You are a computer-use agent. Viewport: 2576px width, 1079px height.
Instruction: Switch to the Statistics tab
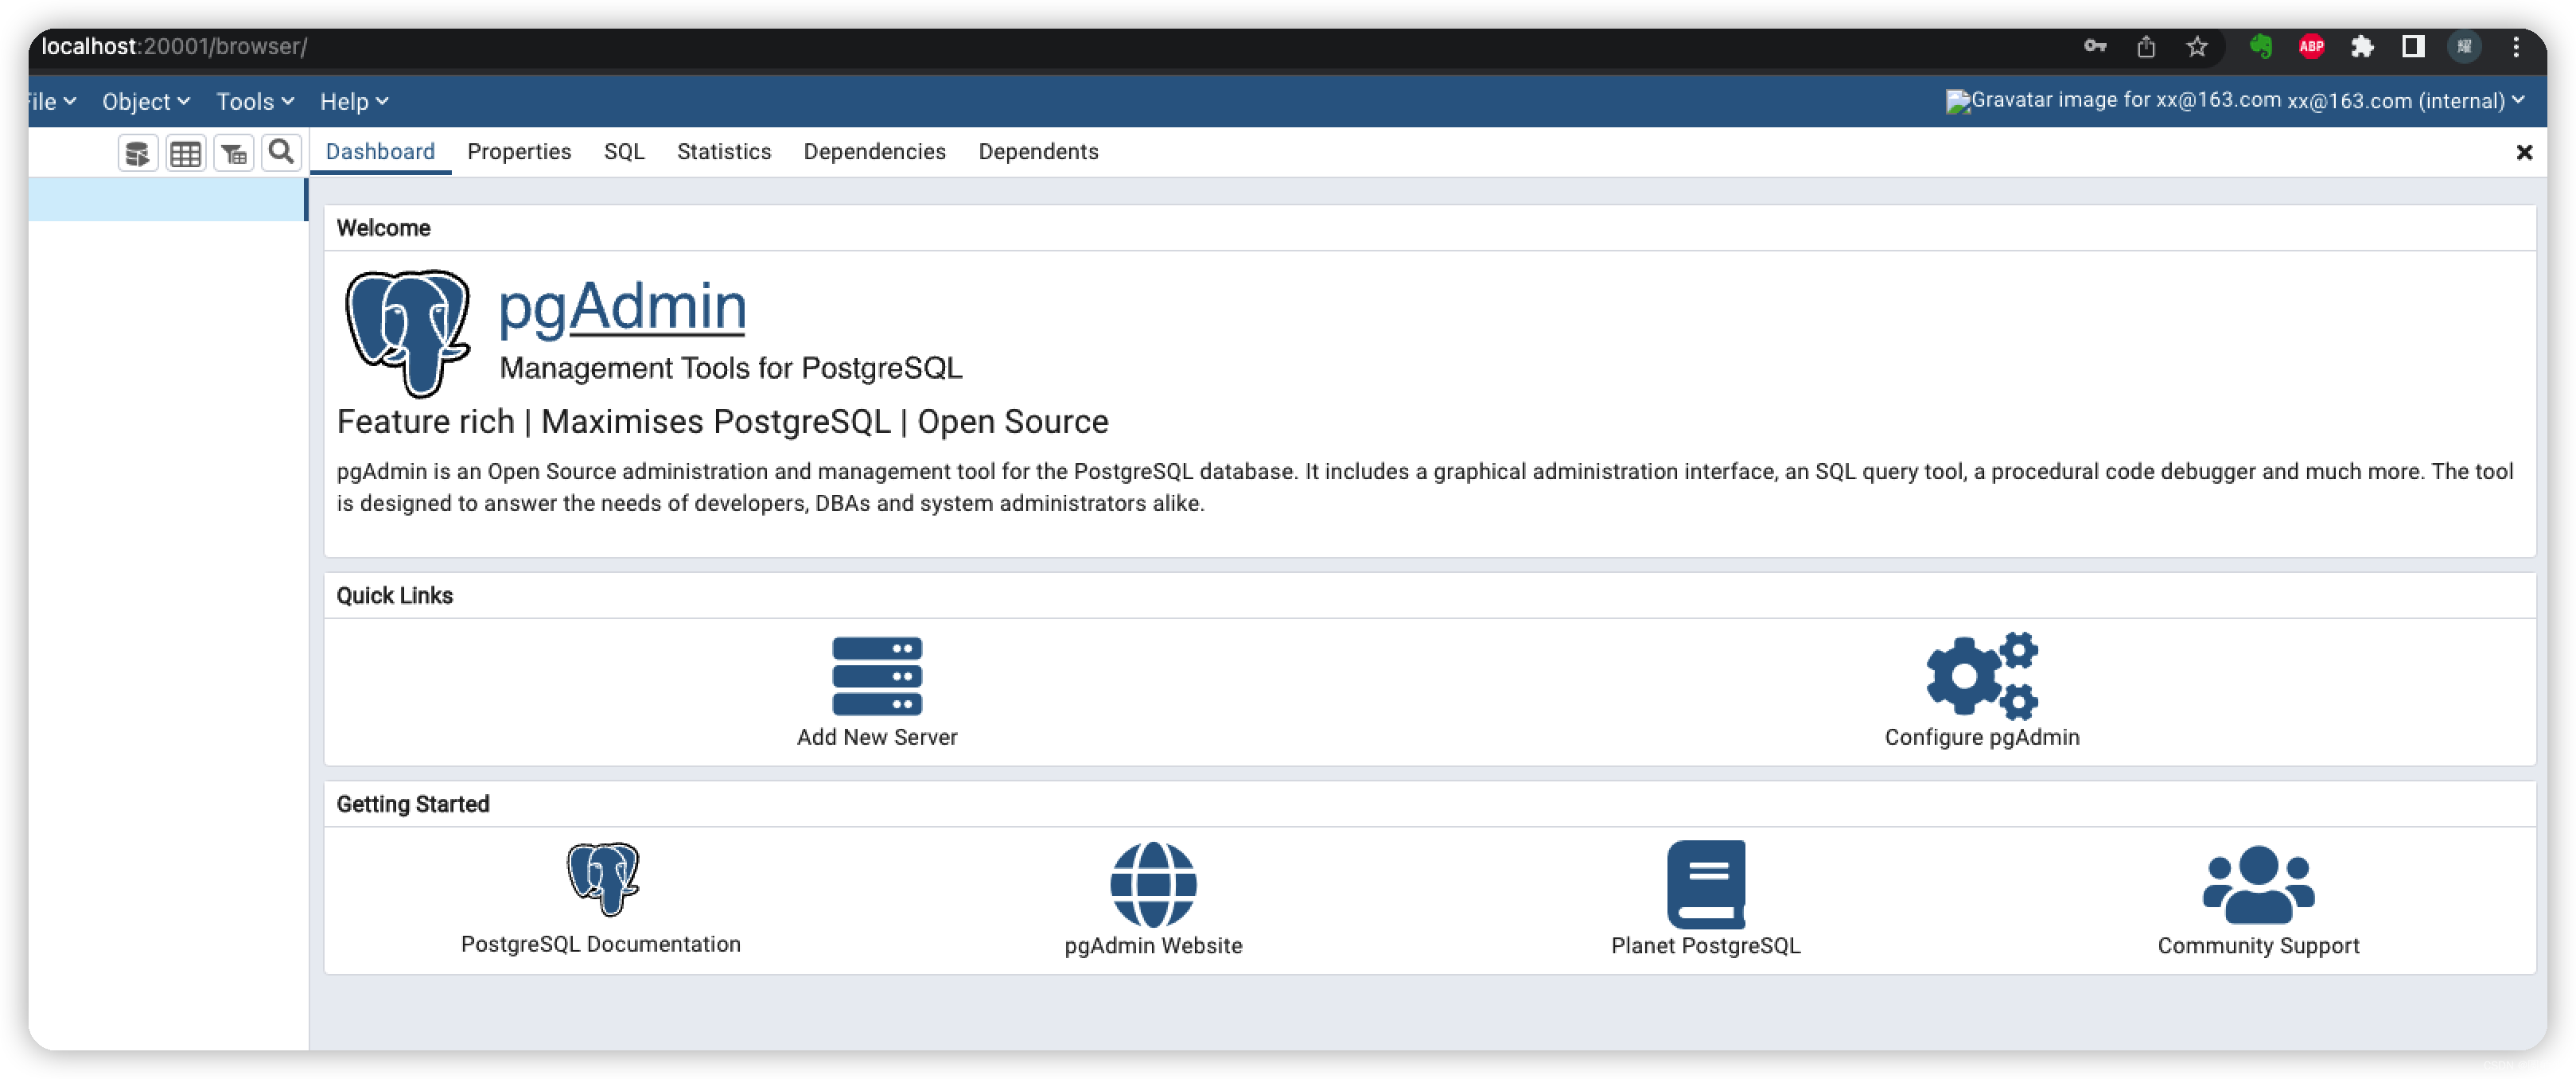pos(723,151)
